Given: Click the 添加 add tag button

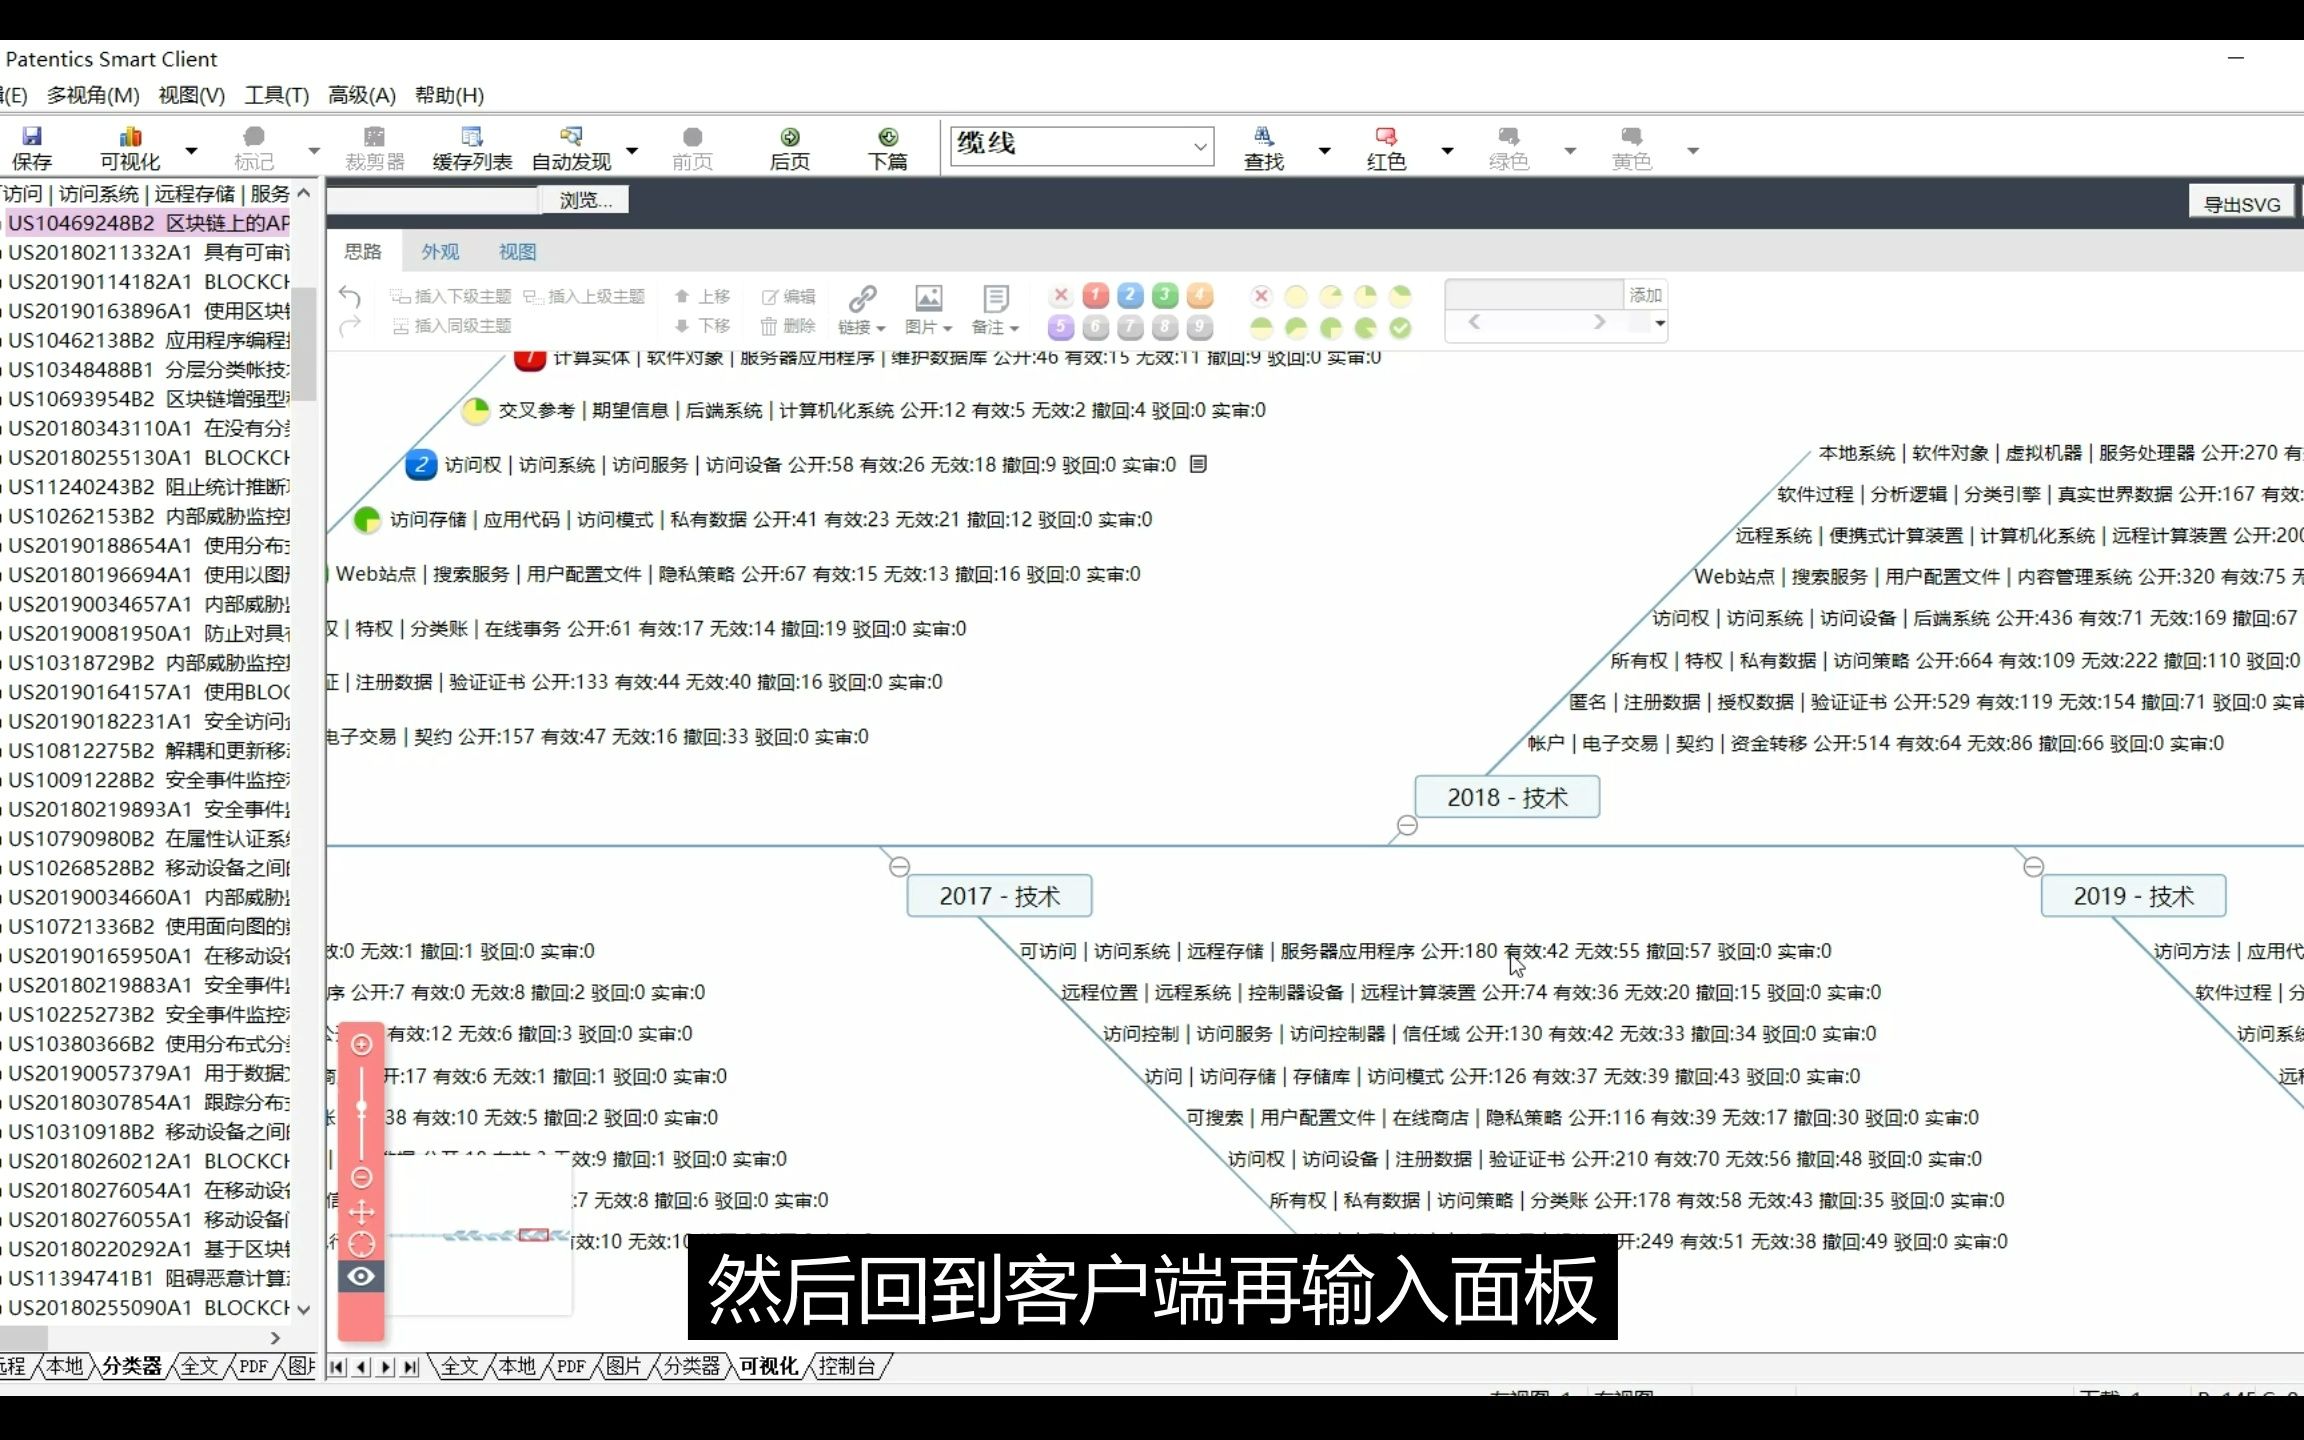Looking at the screenshot, I should [x=1645, y=294].
